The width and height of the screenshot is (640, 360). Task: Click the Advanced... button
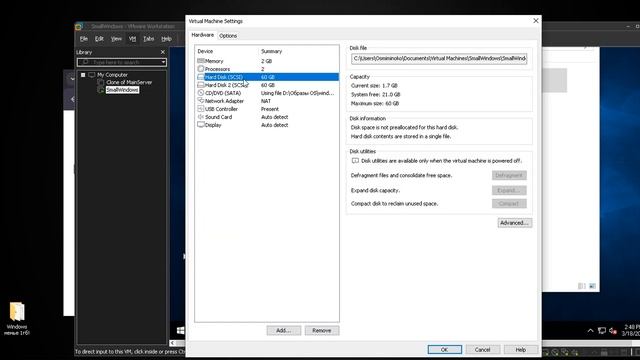click(514, 223)
